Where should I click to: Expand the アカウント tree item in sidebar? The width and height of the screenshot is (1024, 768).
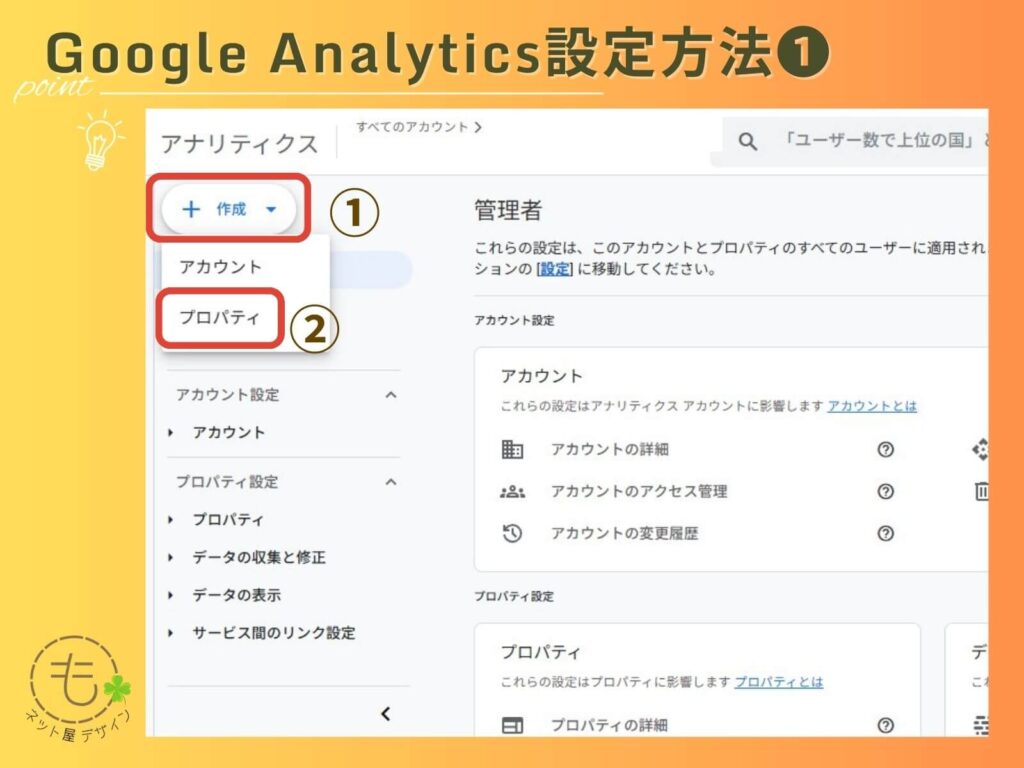tap(170, 432)
